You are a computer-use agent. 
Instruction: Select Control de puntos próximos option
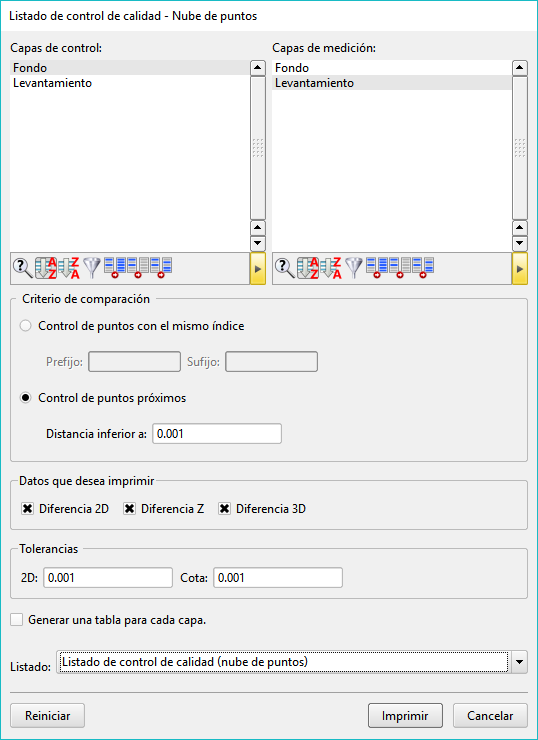pos(26,398)
